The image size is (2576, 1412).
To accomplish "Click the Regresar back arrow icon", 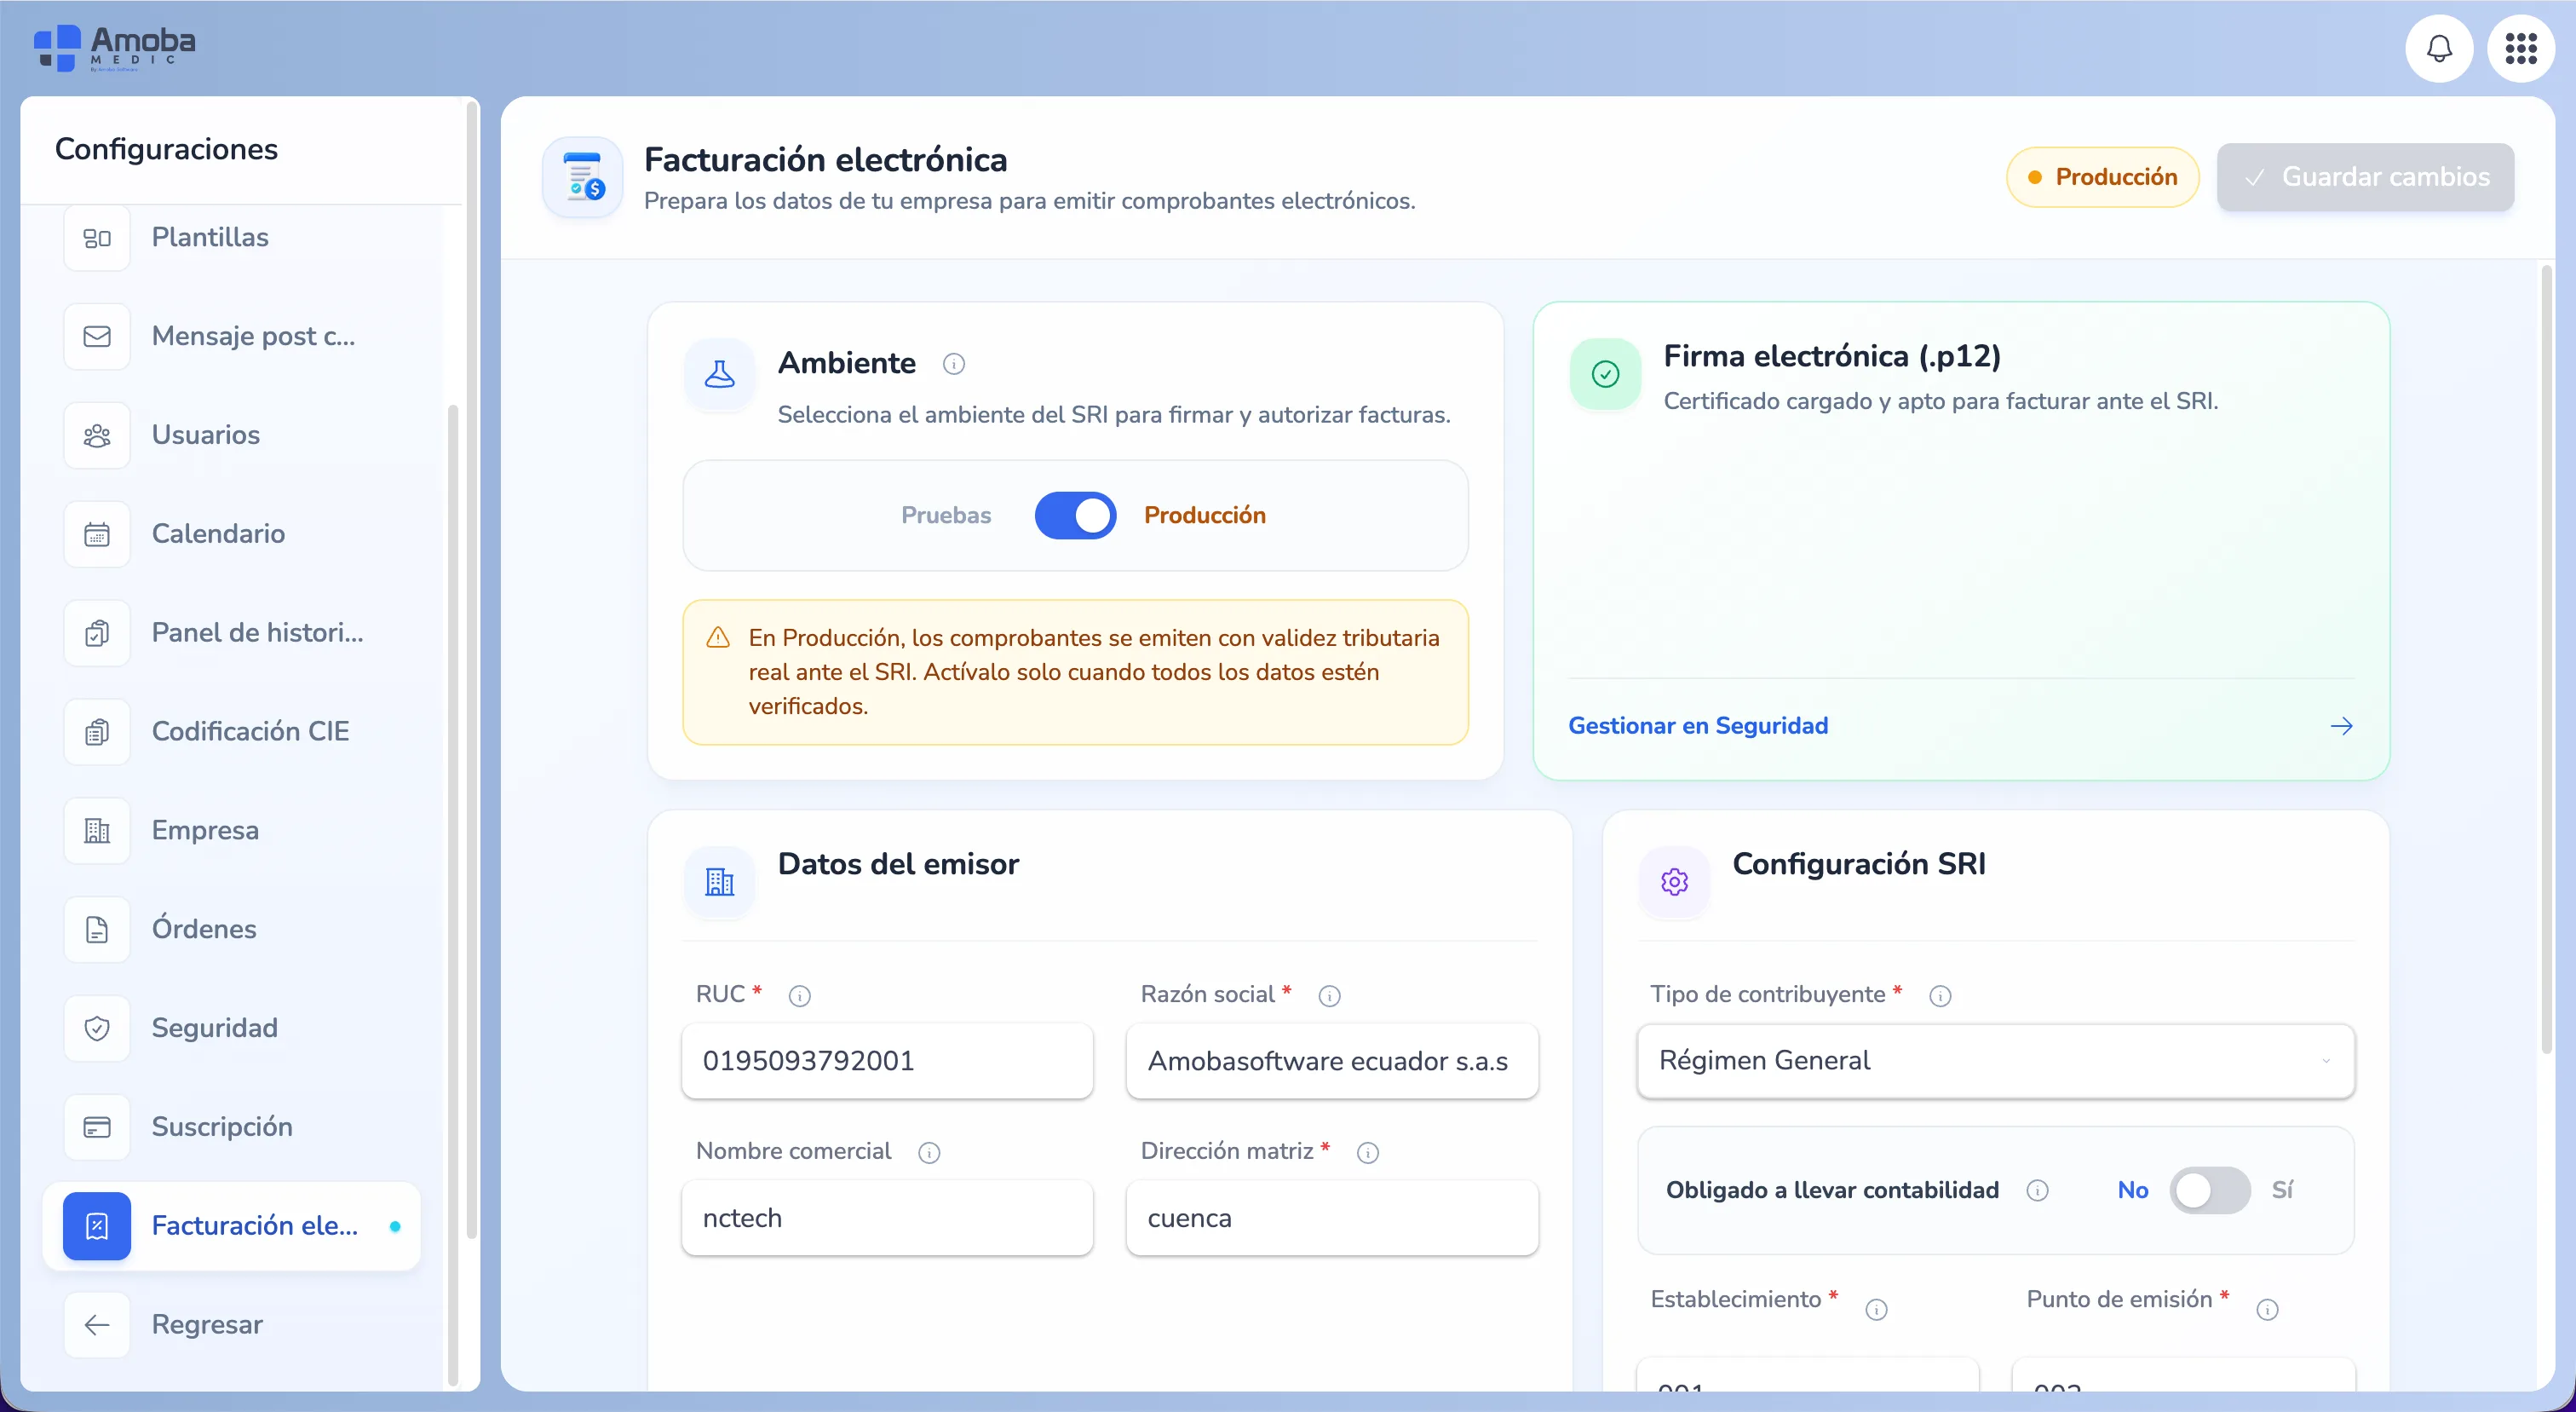I will pyautogui.click(x=97, y=1325).
